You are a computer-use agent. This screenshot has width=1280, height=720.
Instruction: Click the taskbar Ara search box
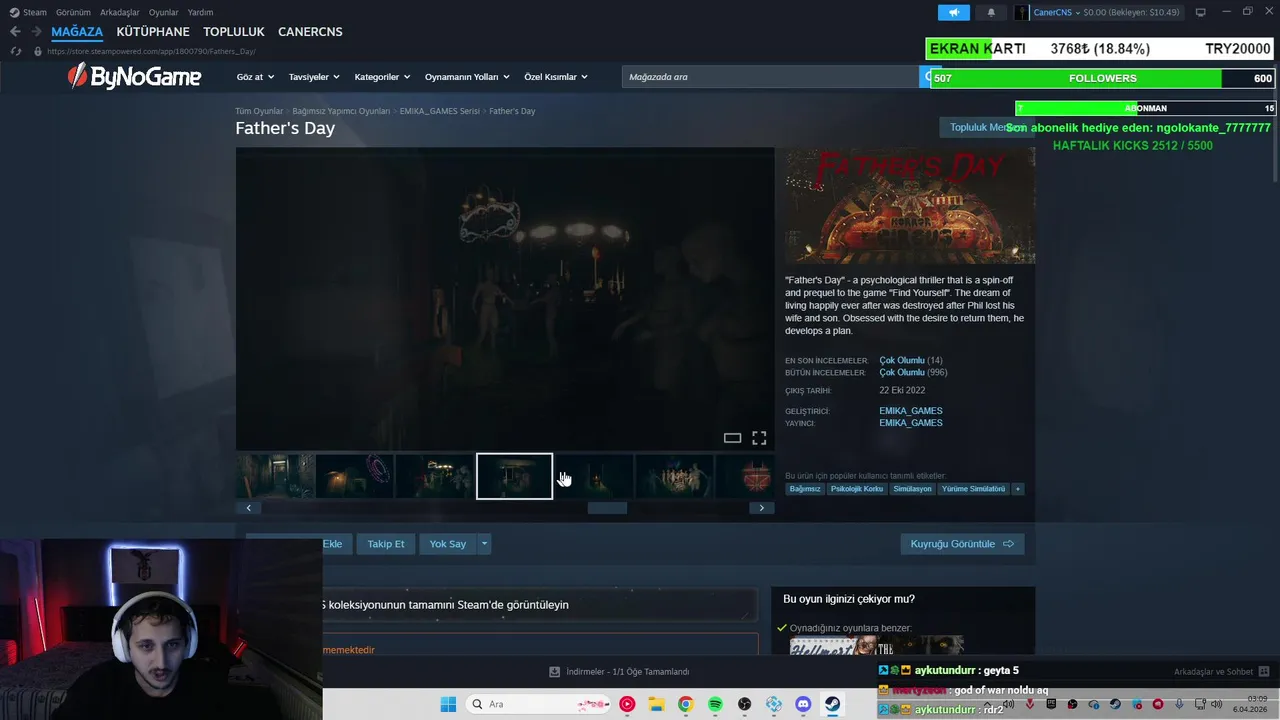click(540, 704)
